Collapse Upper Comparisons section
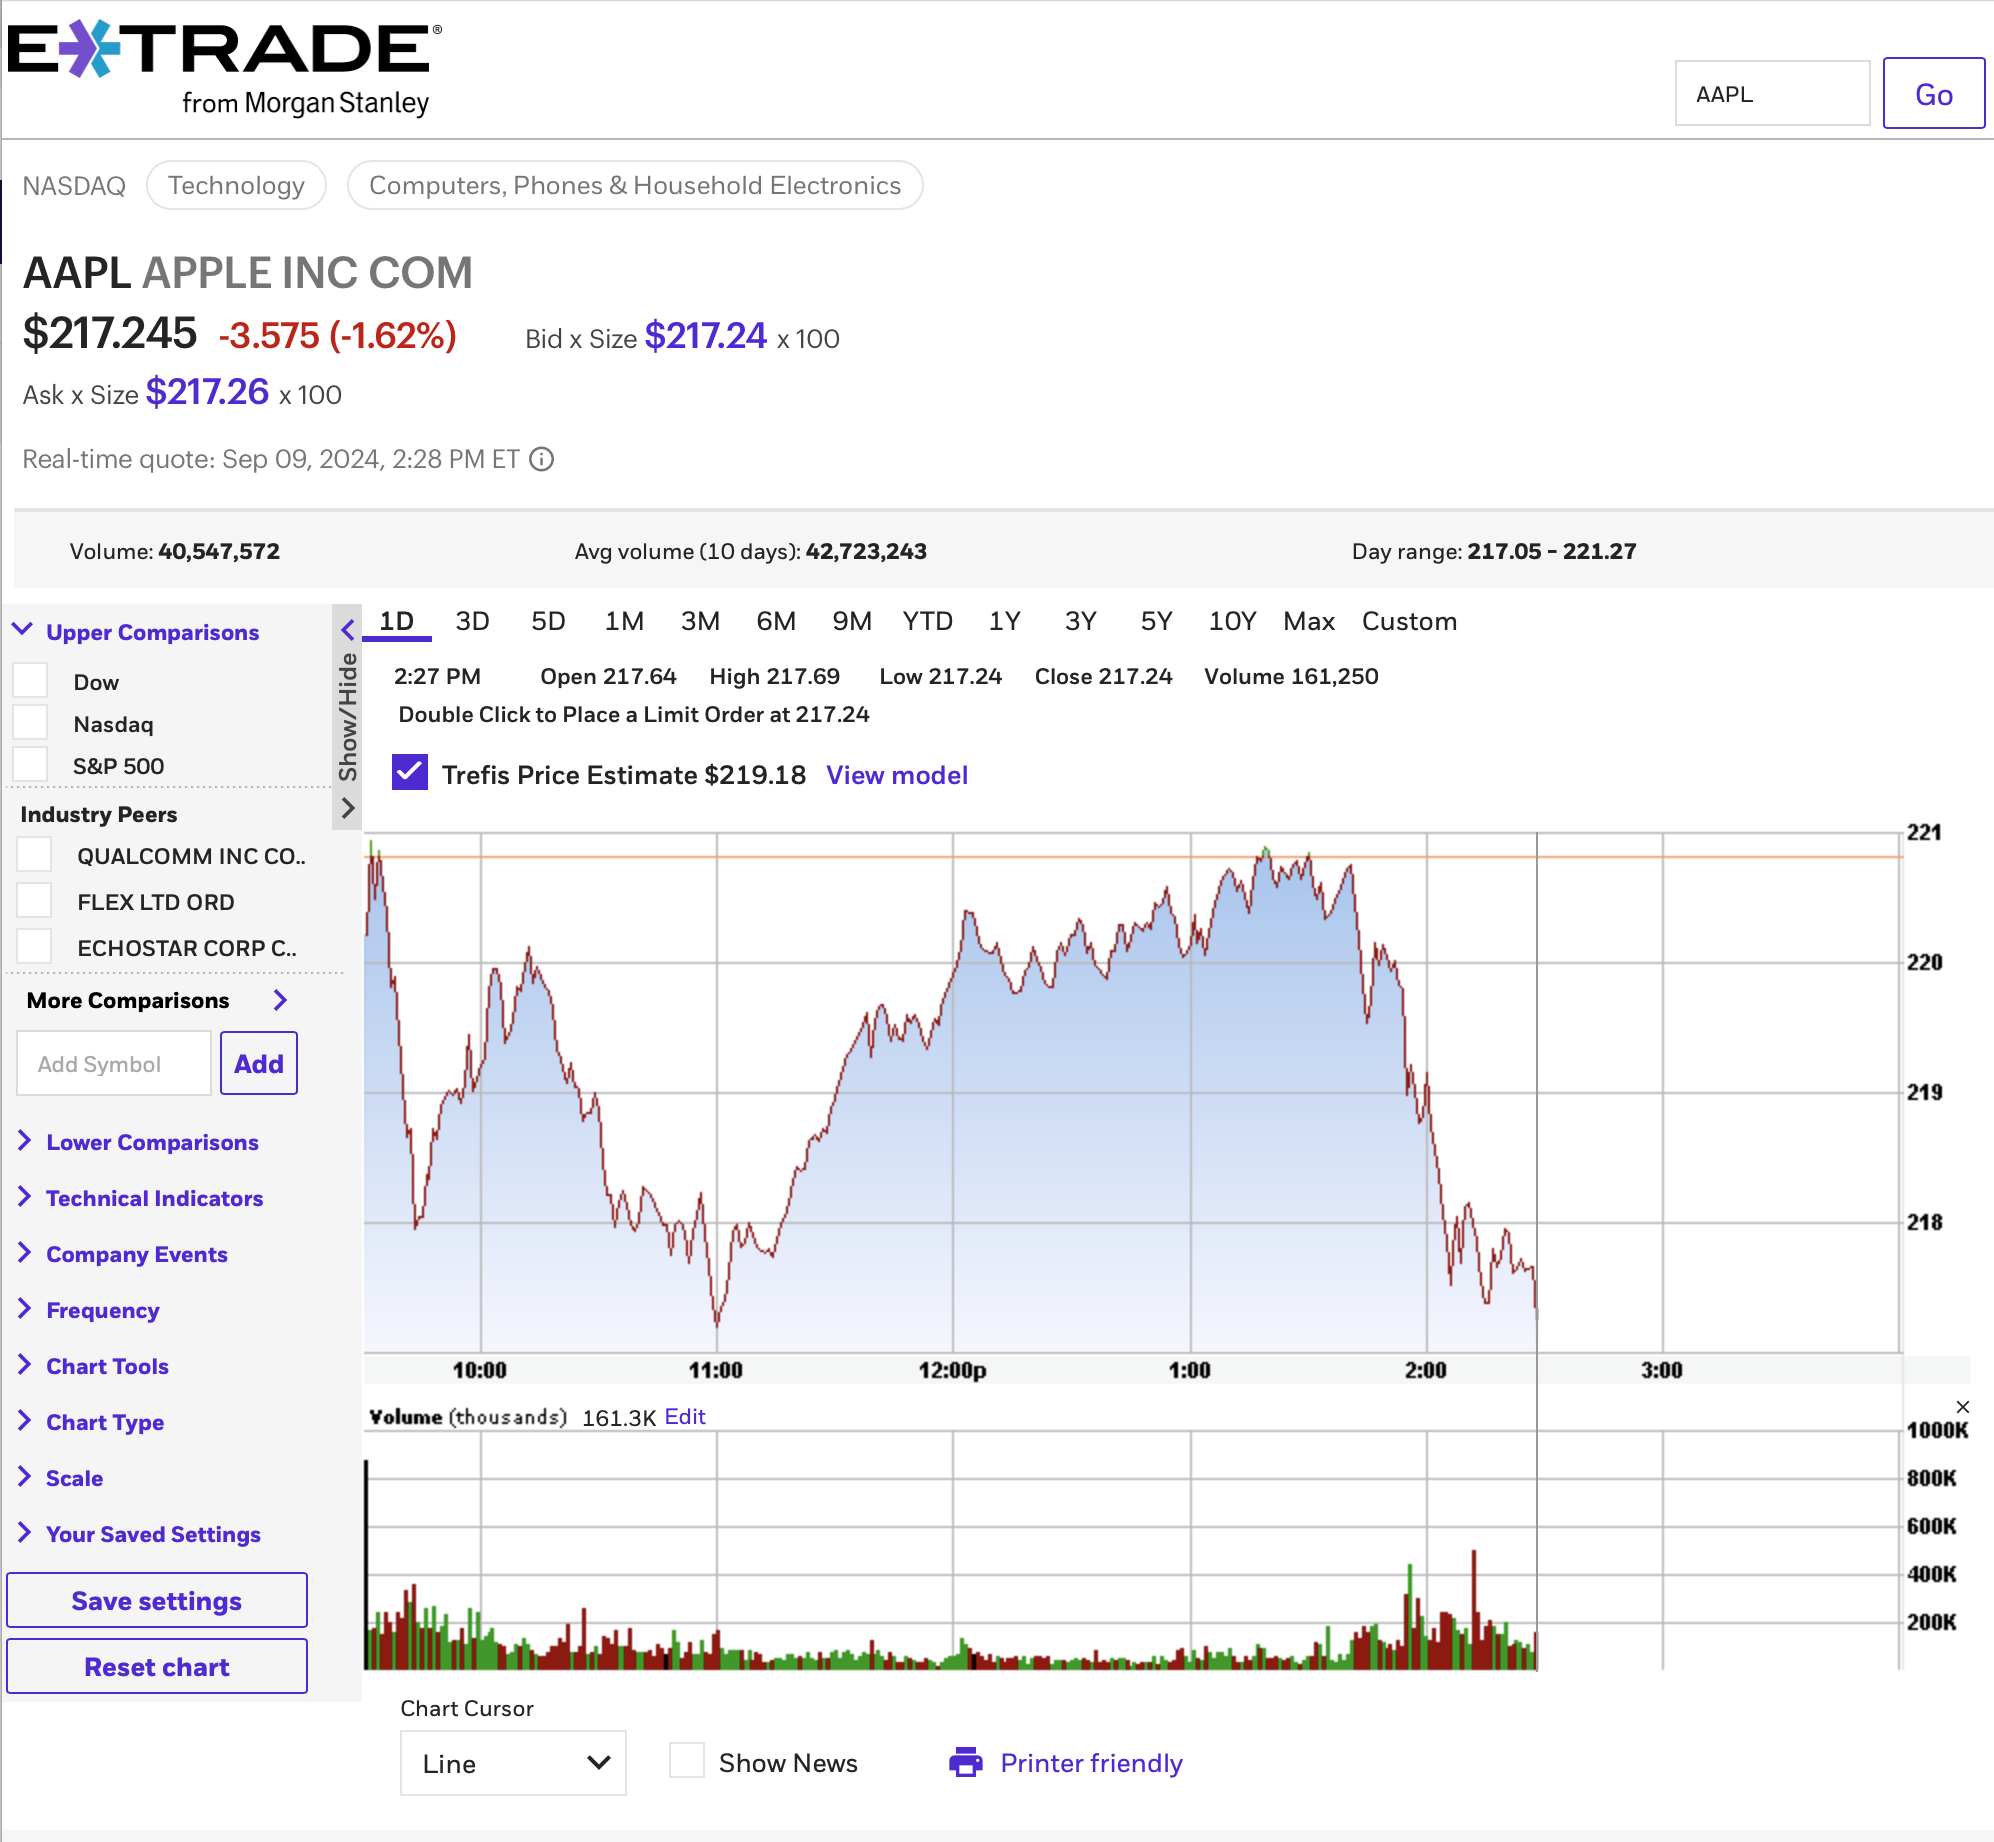 pyautogui.click(x=138, y=632)
